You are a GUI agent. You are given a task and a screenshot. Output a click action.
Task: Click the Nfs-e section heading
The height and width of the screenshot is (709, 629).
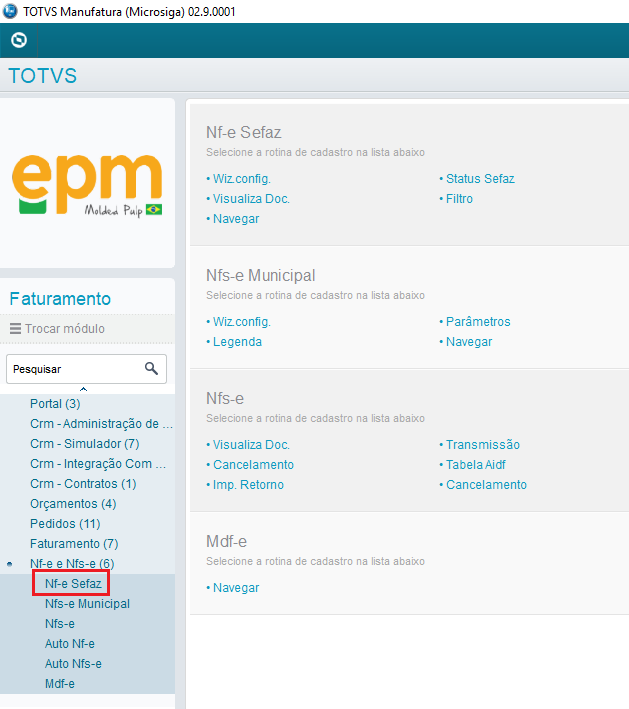225,398
